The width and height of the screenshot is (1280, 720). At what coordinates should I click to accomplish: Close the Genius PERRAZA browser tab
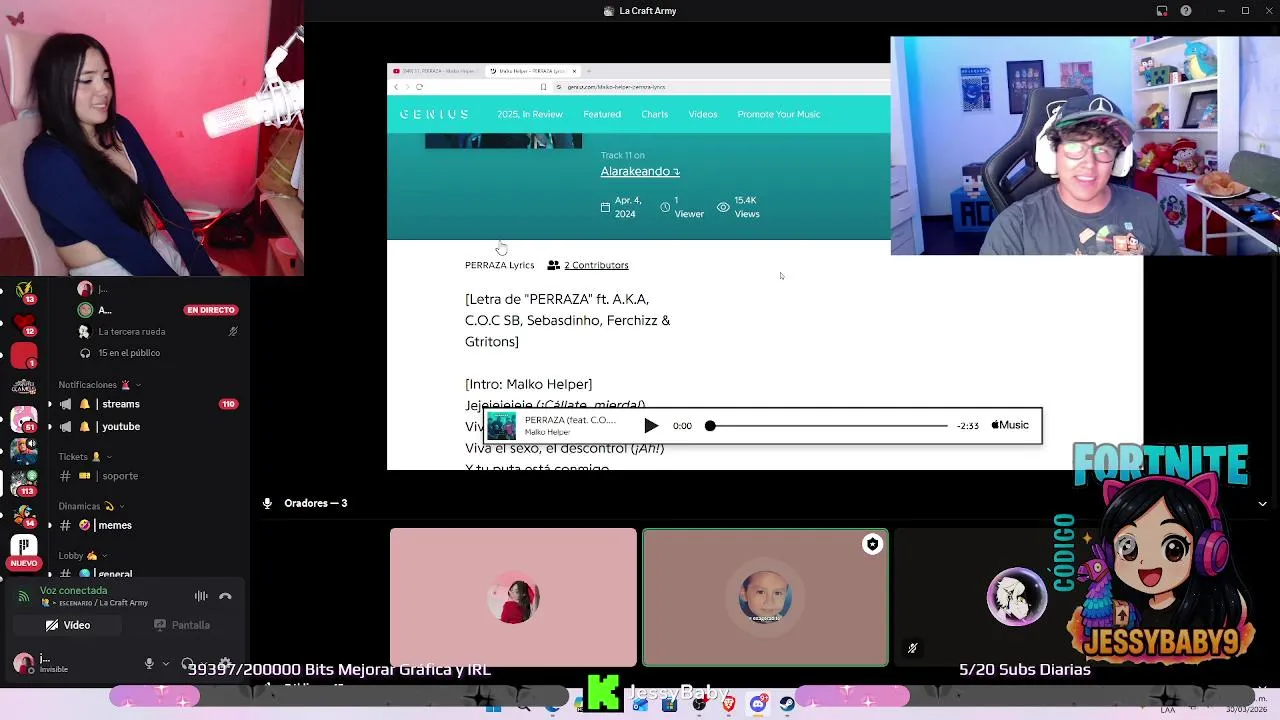point(574,71)
